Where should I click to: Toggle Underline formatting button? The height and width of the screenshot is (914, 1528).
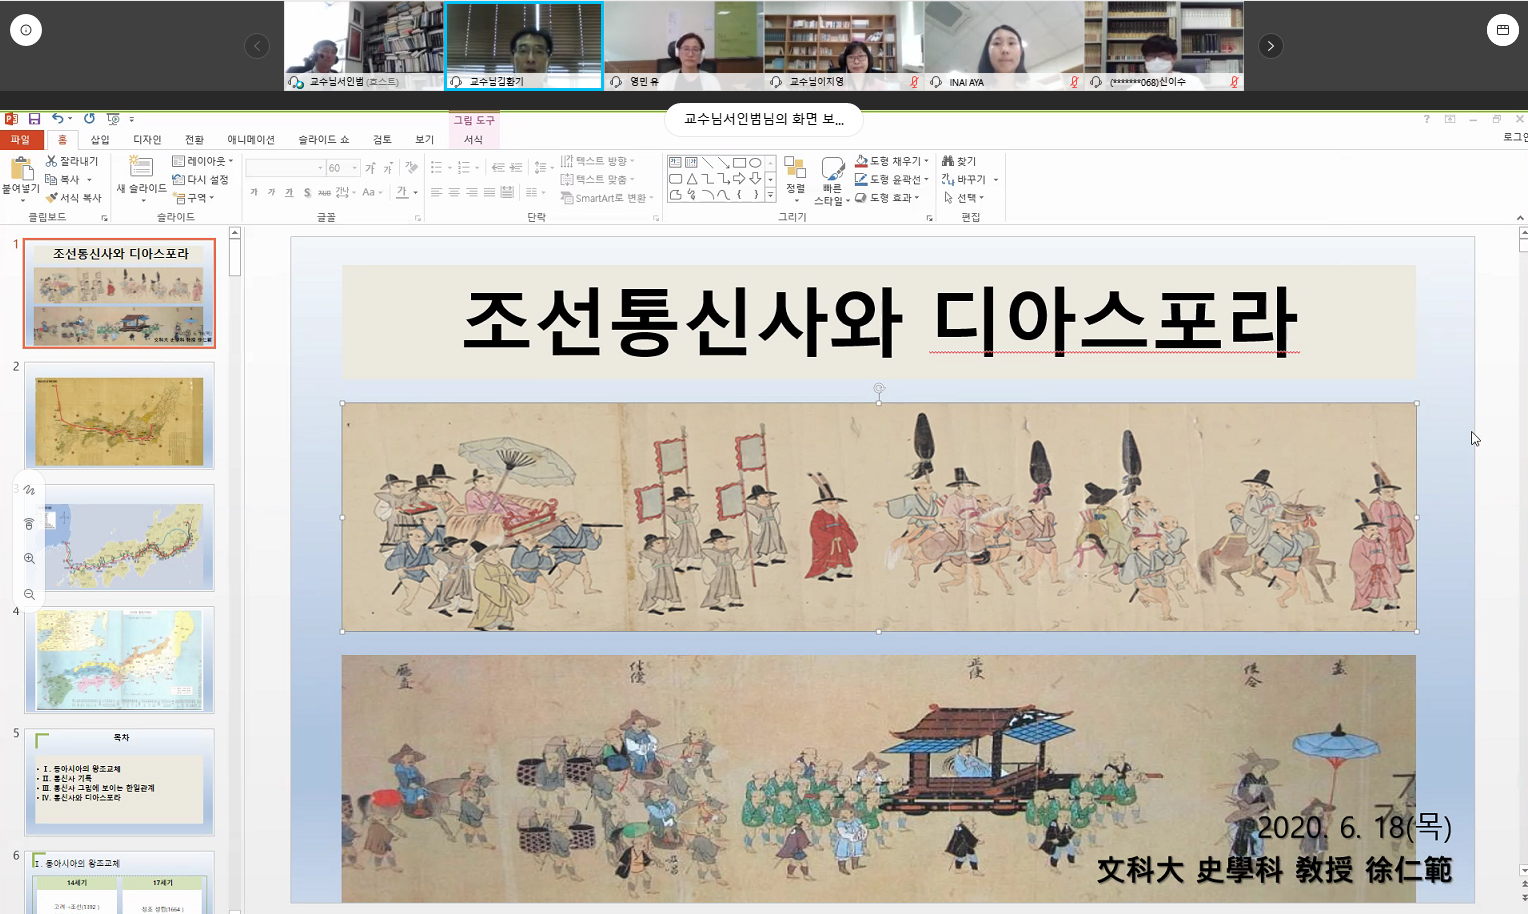289,192
